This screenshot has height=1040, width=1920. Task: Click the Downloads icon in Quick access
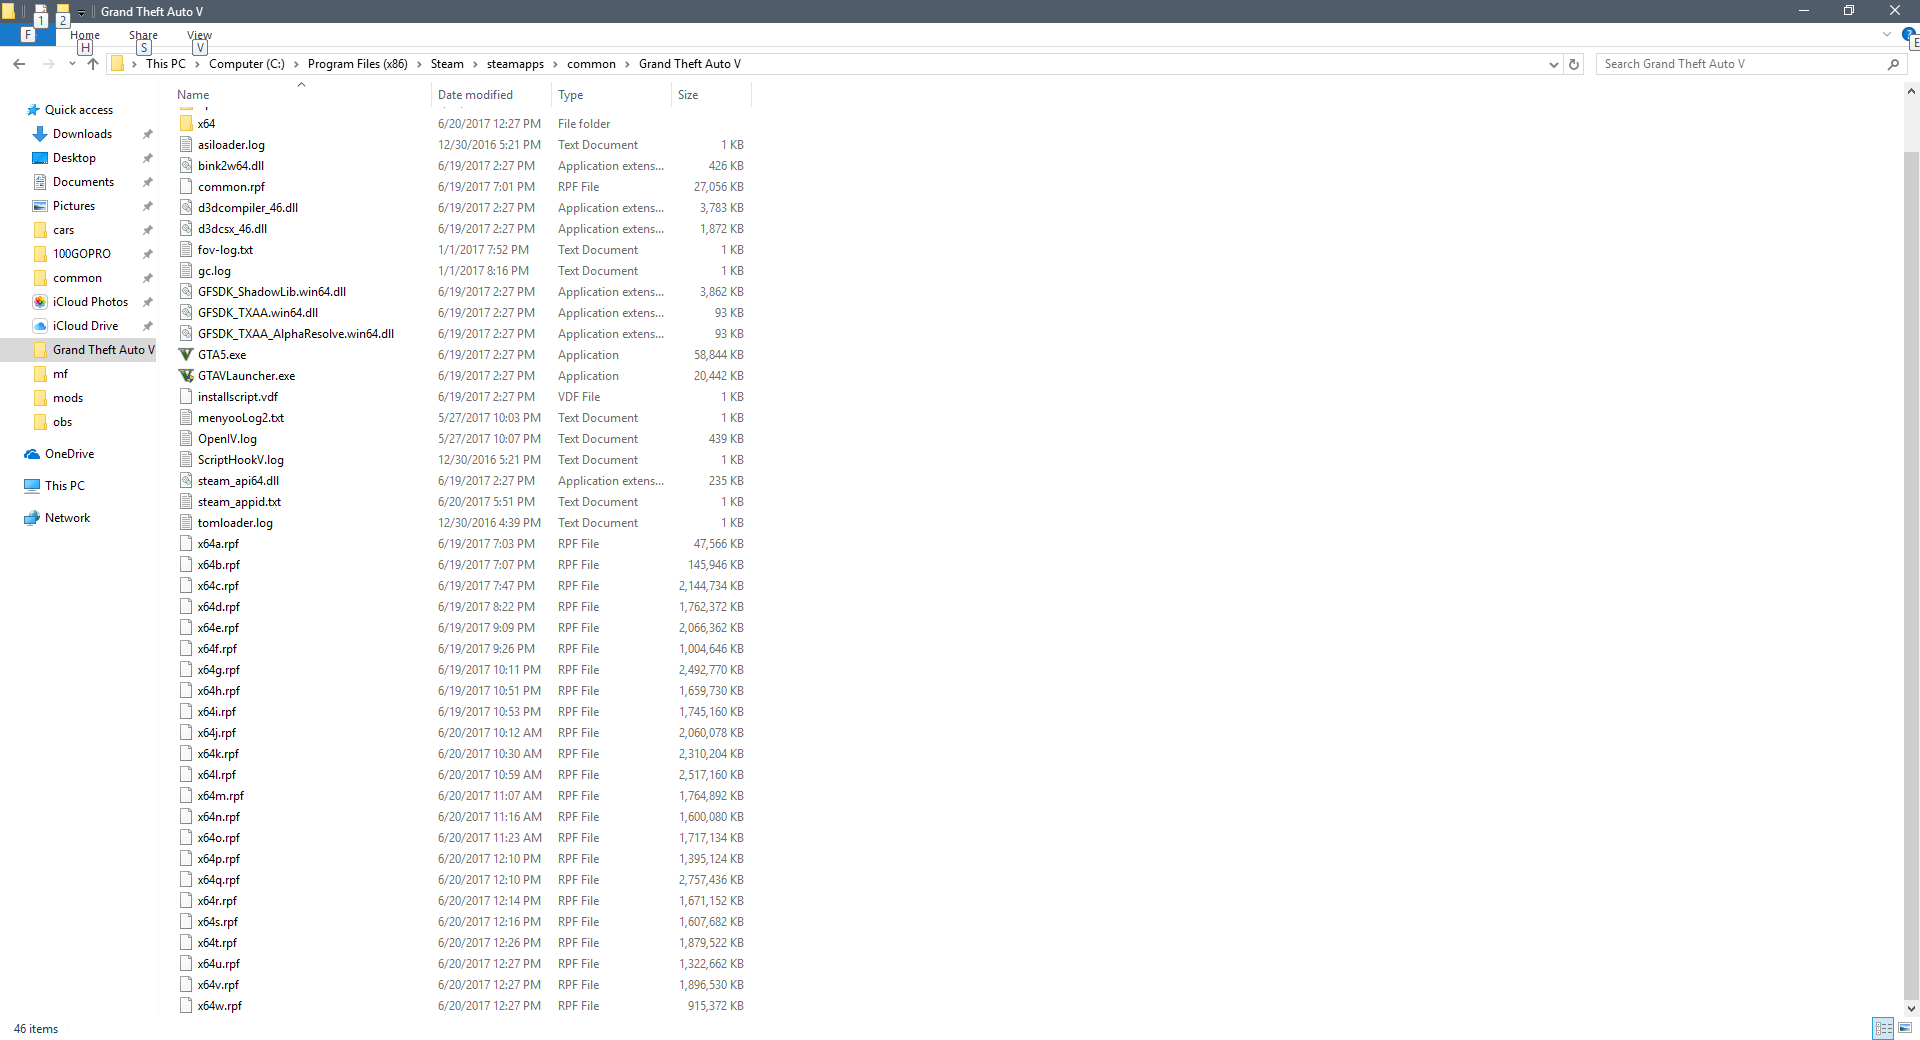(x=40, y=134)
